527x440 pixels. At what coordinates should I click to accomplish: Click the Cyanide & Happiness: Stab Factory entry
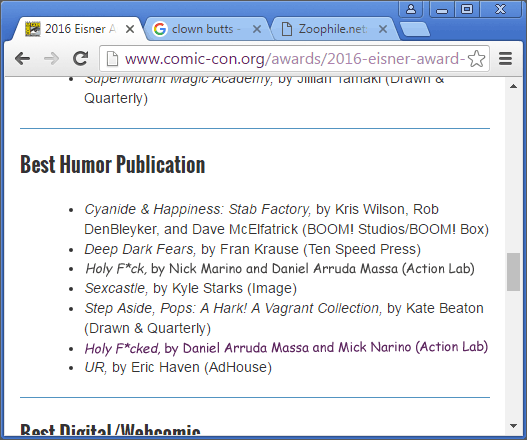coord(286,219)
